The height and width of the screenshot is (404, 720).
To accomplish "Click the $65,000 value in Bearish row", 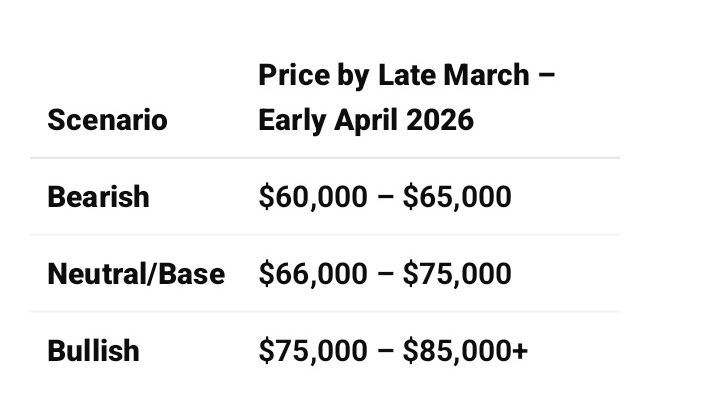I will coord(457,196).
